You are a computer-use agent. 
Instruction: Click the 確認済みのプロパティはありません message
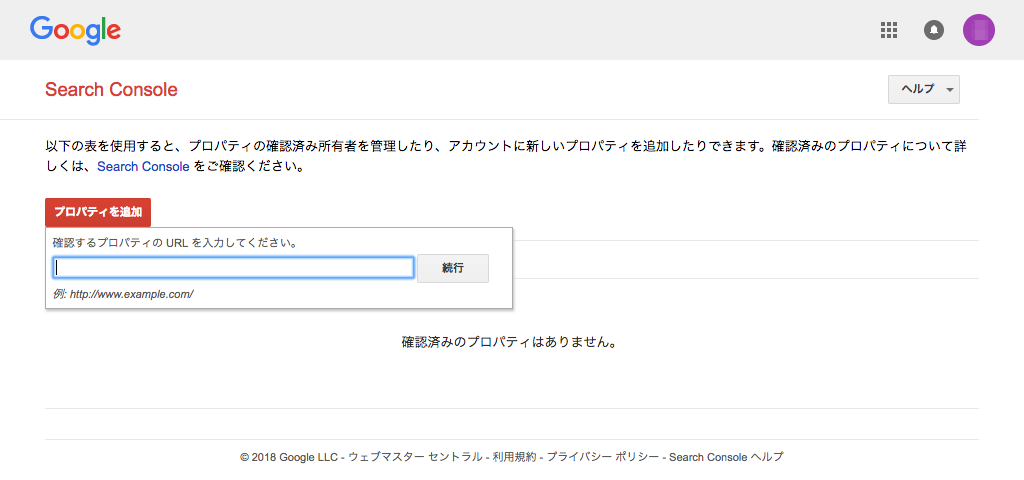coord(509,342)
